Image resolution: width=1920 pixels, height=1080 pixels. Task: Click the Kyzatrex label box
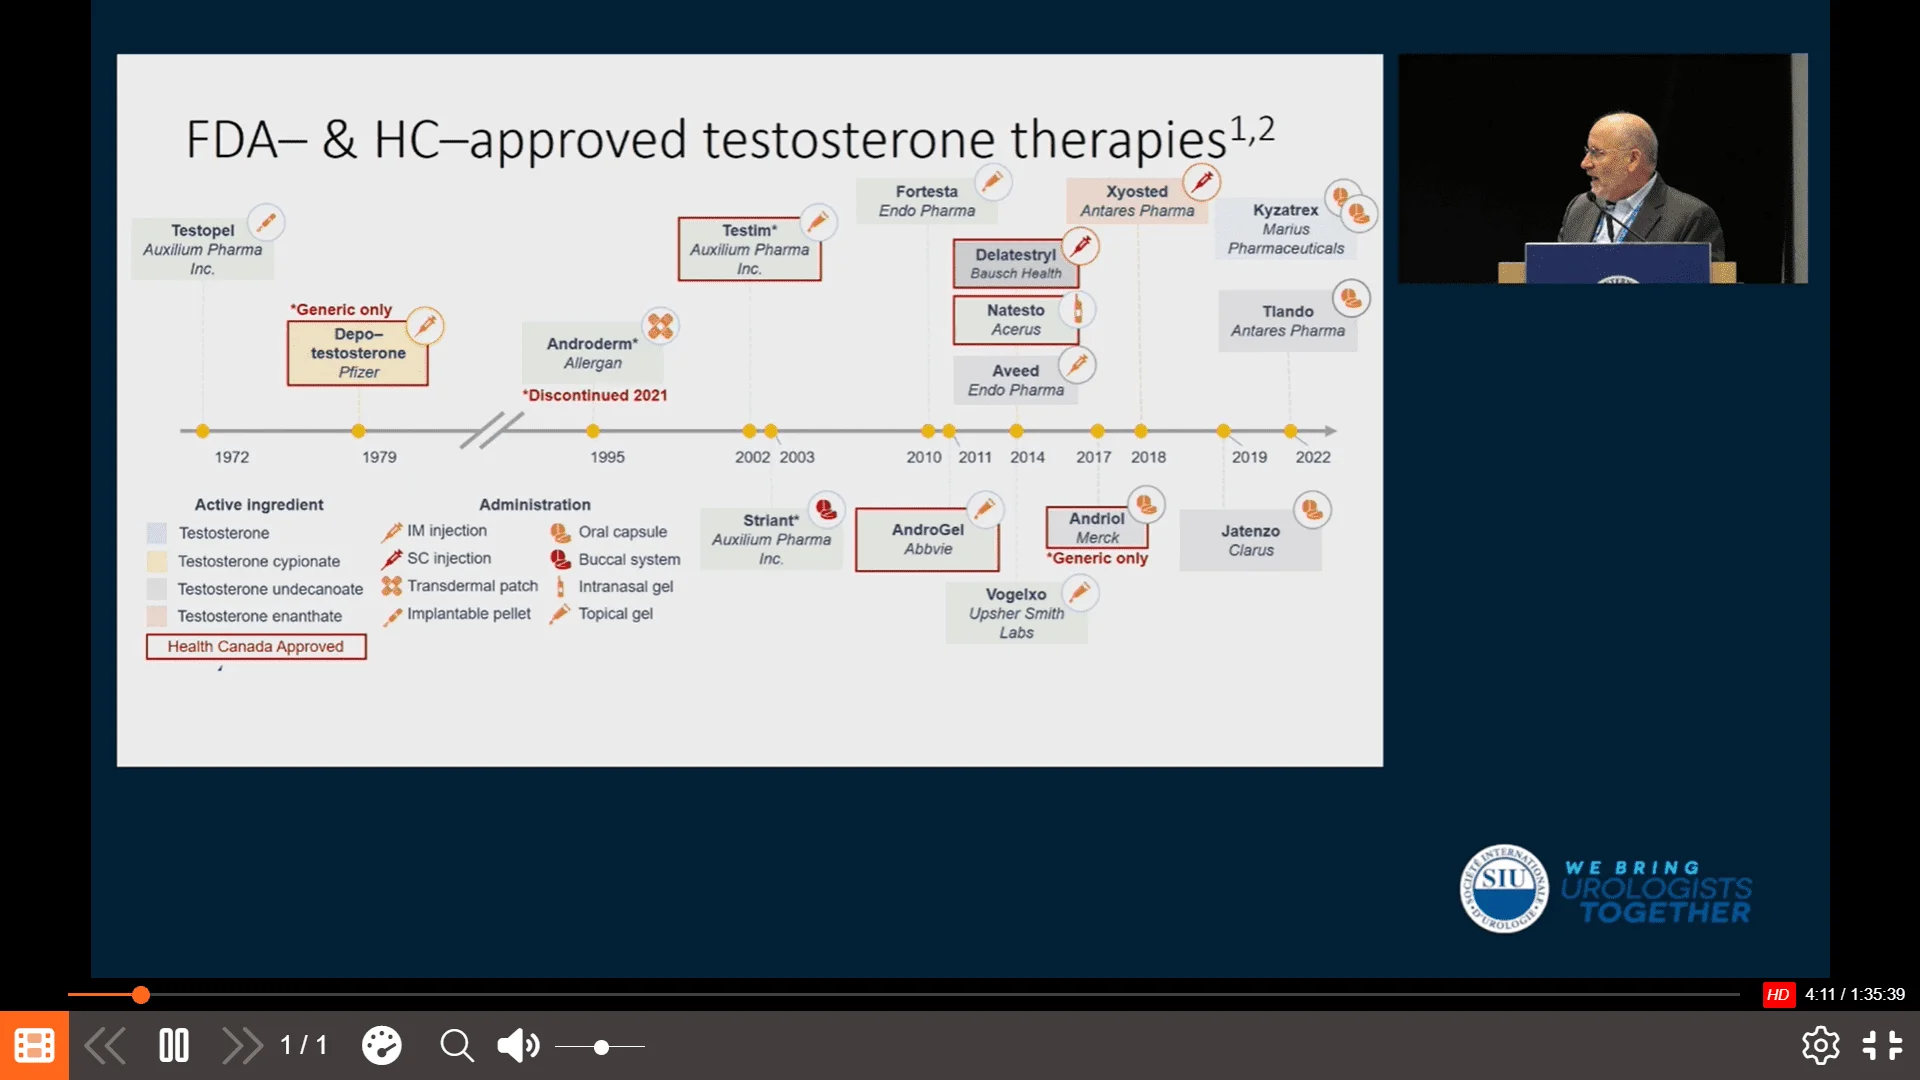point(1285,229)
